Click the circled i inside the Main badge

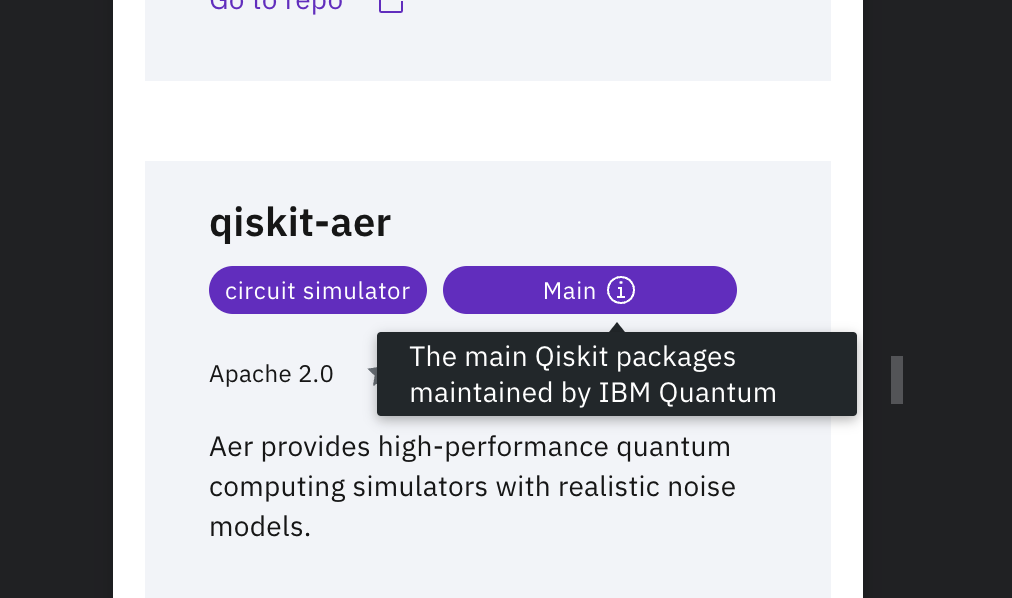621,290
